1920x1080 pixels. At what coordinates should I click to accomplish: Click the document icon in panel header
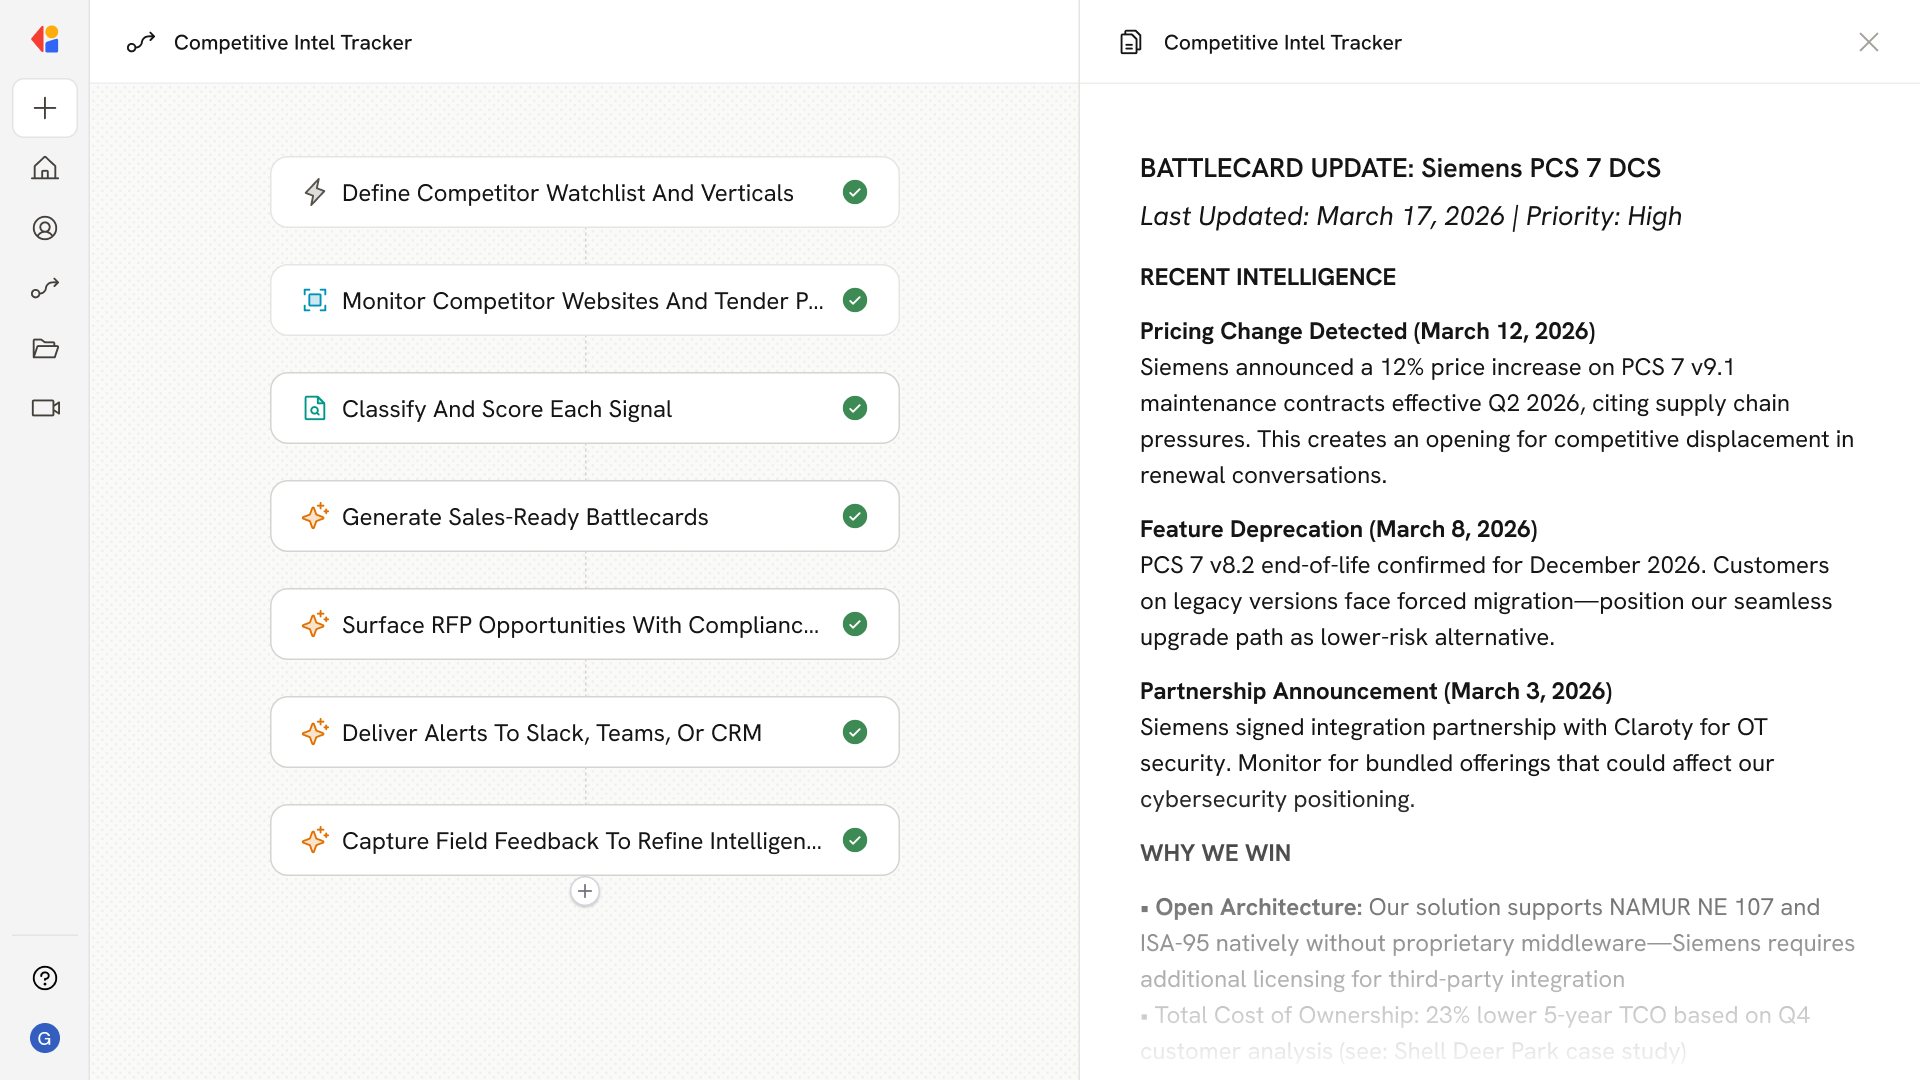pyautogui.click(x=1130, y=42)
